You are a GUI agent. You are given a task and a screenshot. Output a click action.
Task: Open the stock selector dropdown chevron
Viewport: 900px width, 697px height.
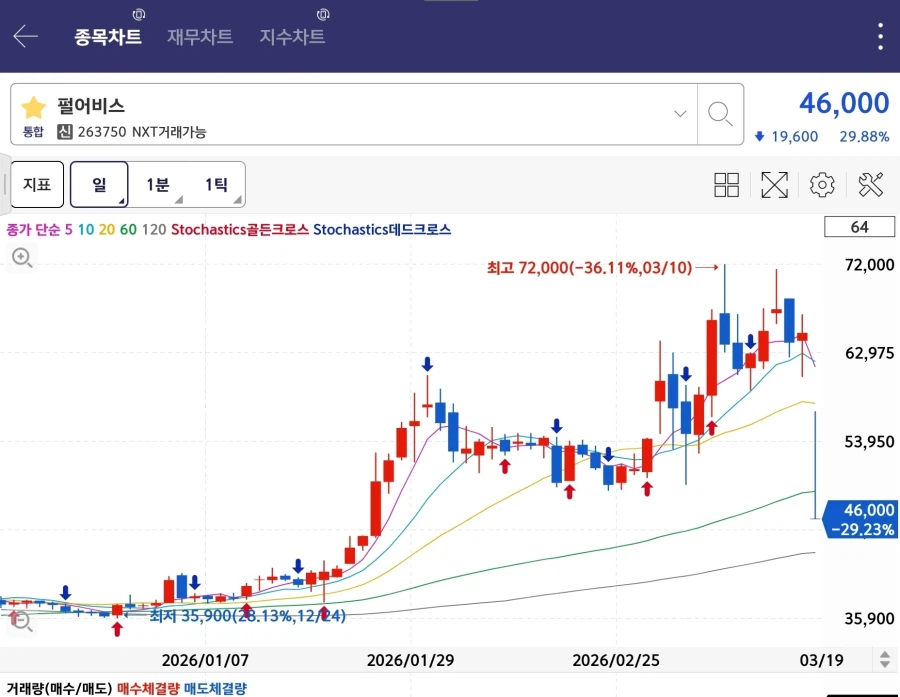click(x=680, y=114)
